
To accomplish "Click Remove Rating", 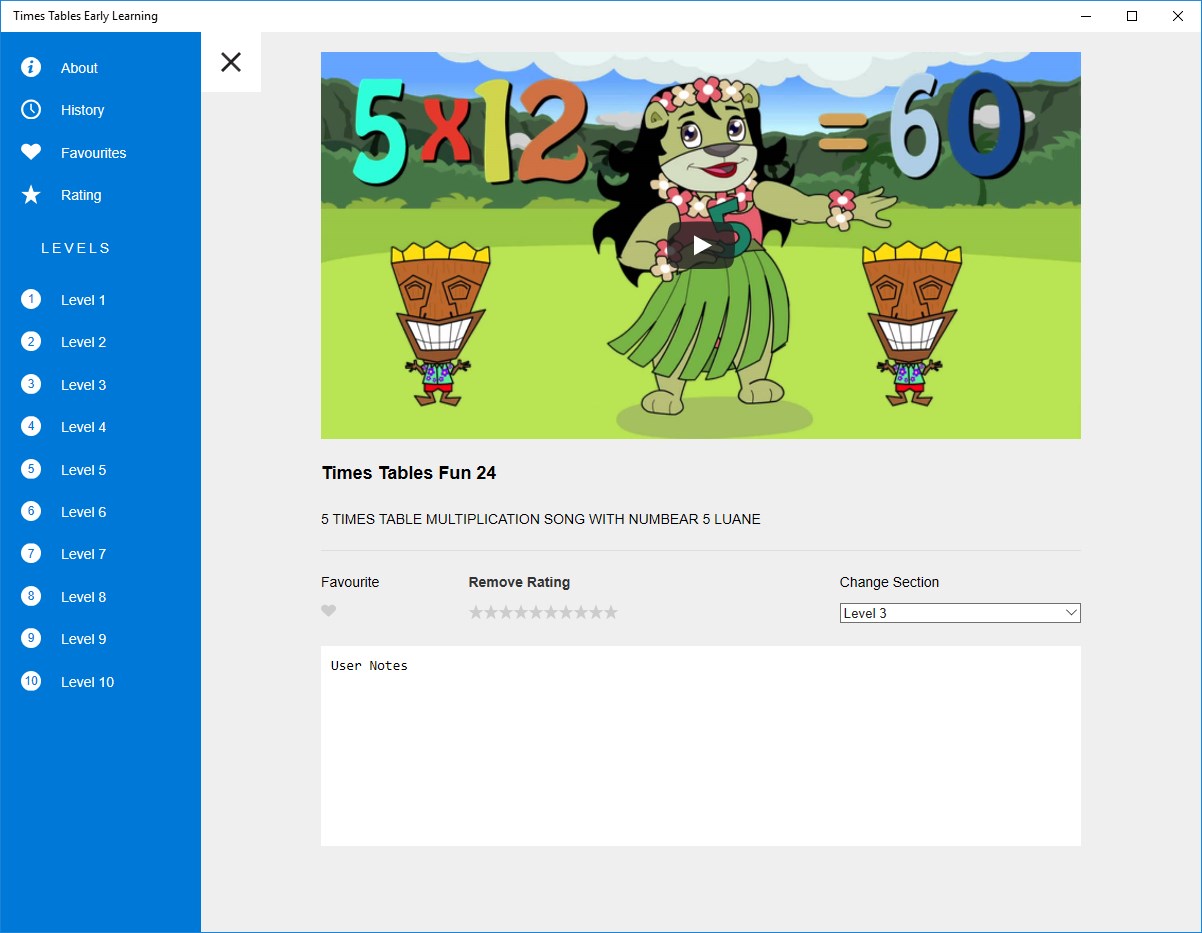I will (519, 582).
